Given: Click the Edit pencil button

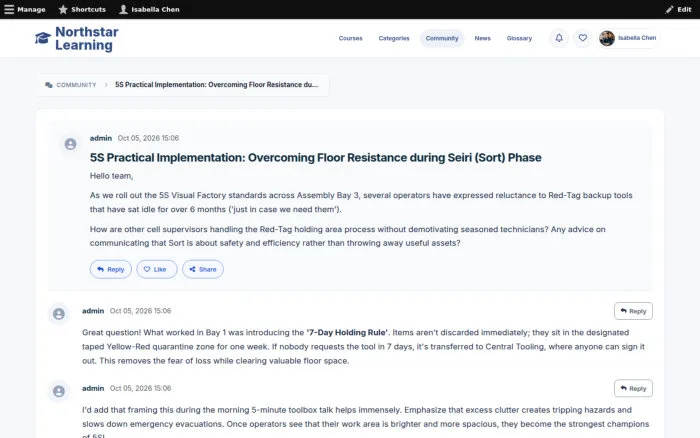Looking at the screenshot, I should pyautogui.click(x=678, y=9).
